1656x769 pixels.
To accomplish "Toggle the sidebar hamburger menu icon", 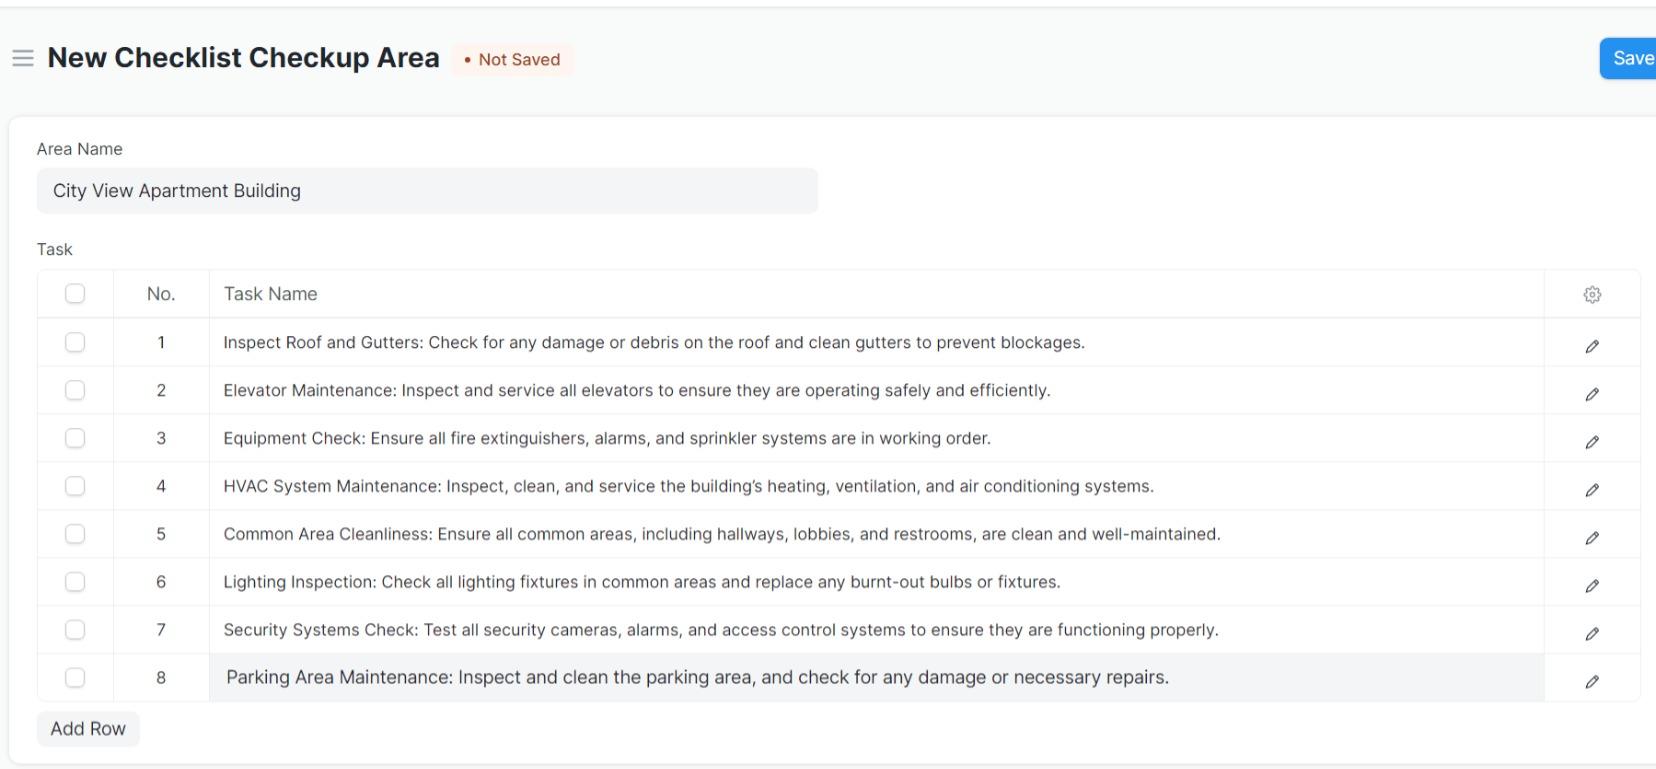I will pos(22,58).
